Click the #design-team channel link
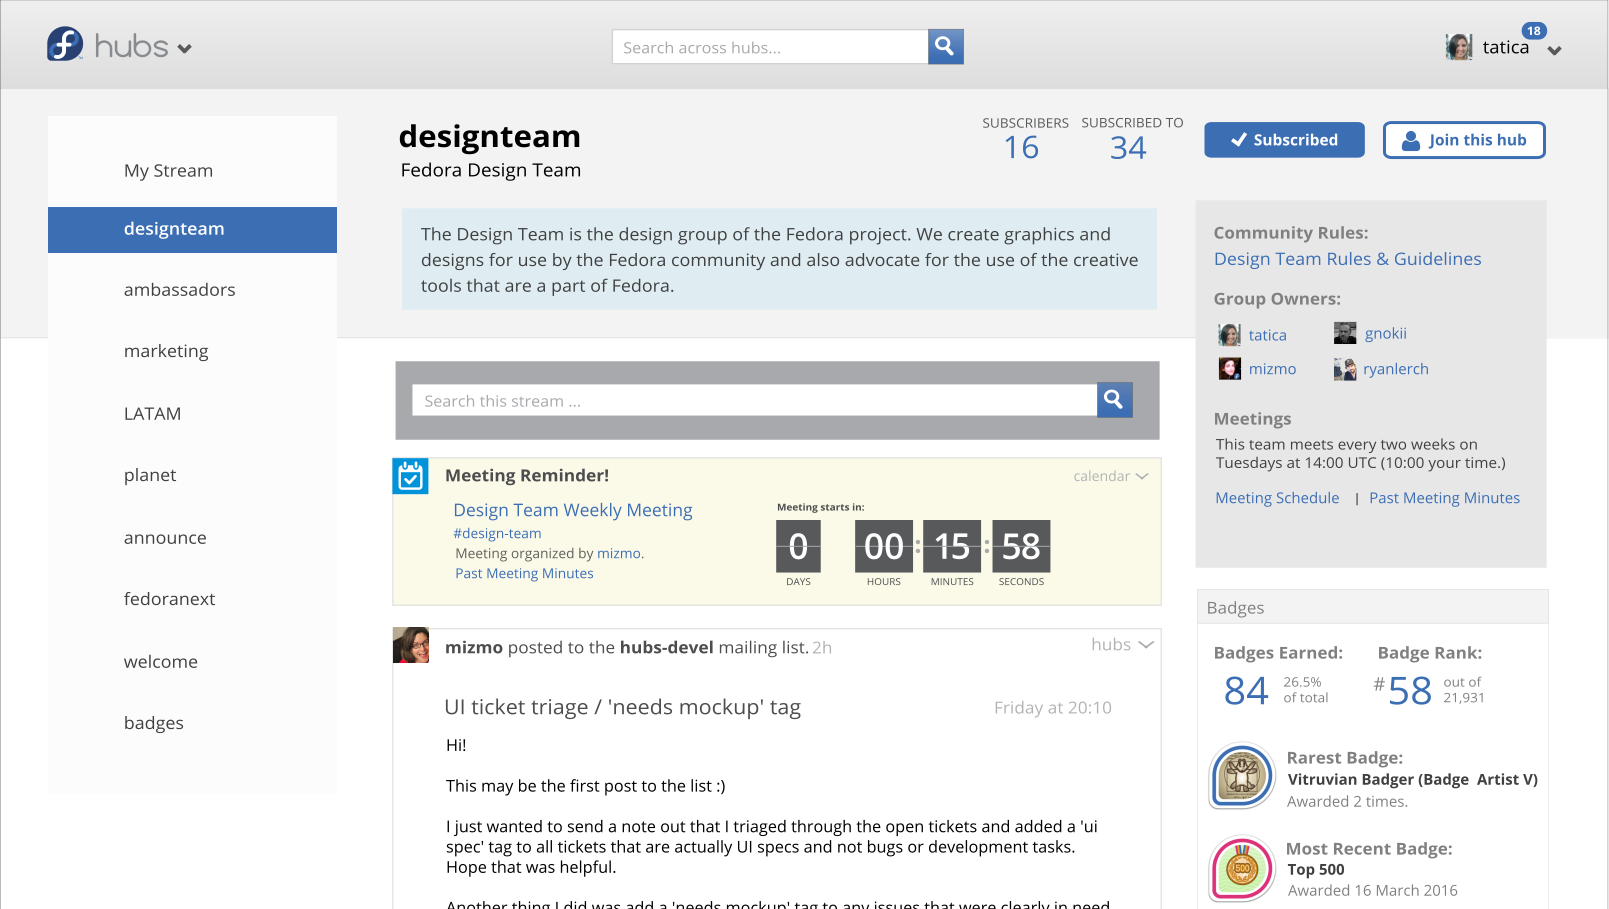The width and height of the screenshot is (1609, 909). point(497,534)
